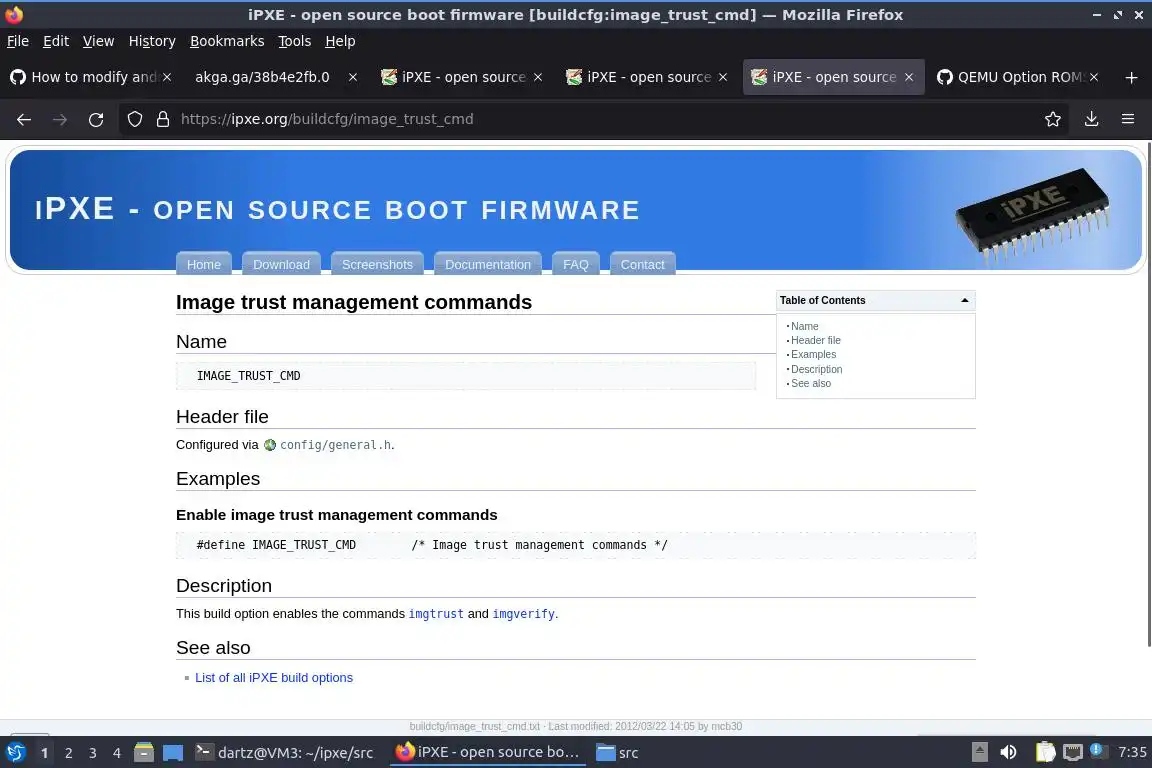Viewport: 1152px width, 768px height.
Task: Switch to workspace 3 in taskbar
Action: point(93,753)
